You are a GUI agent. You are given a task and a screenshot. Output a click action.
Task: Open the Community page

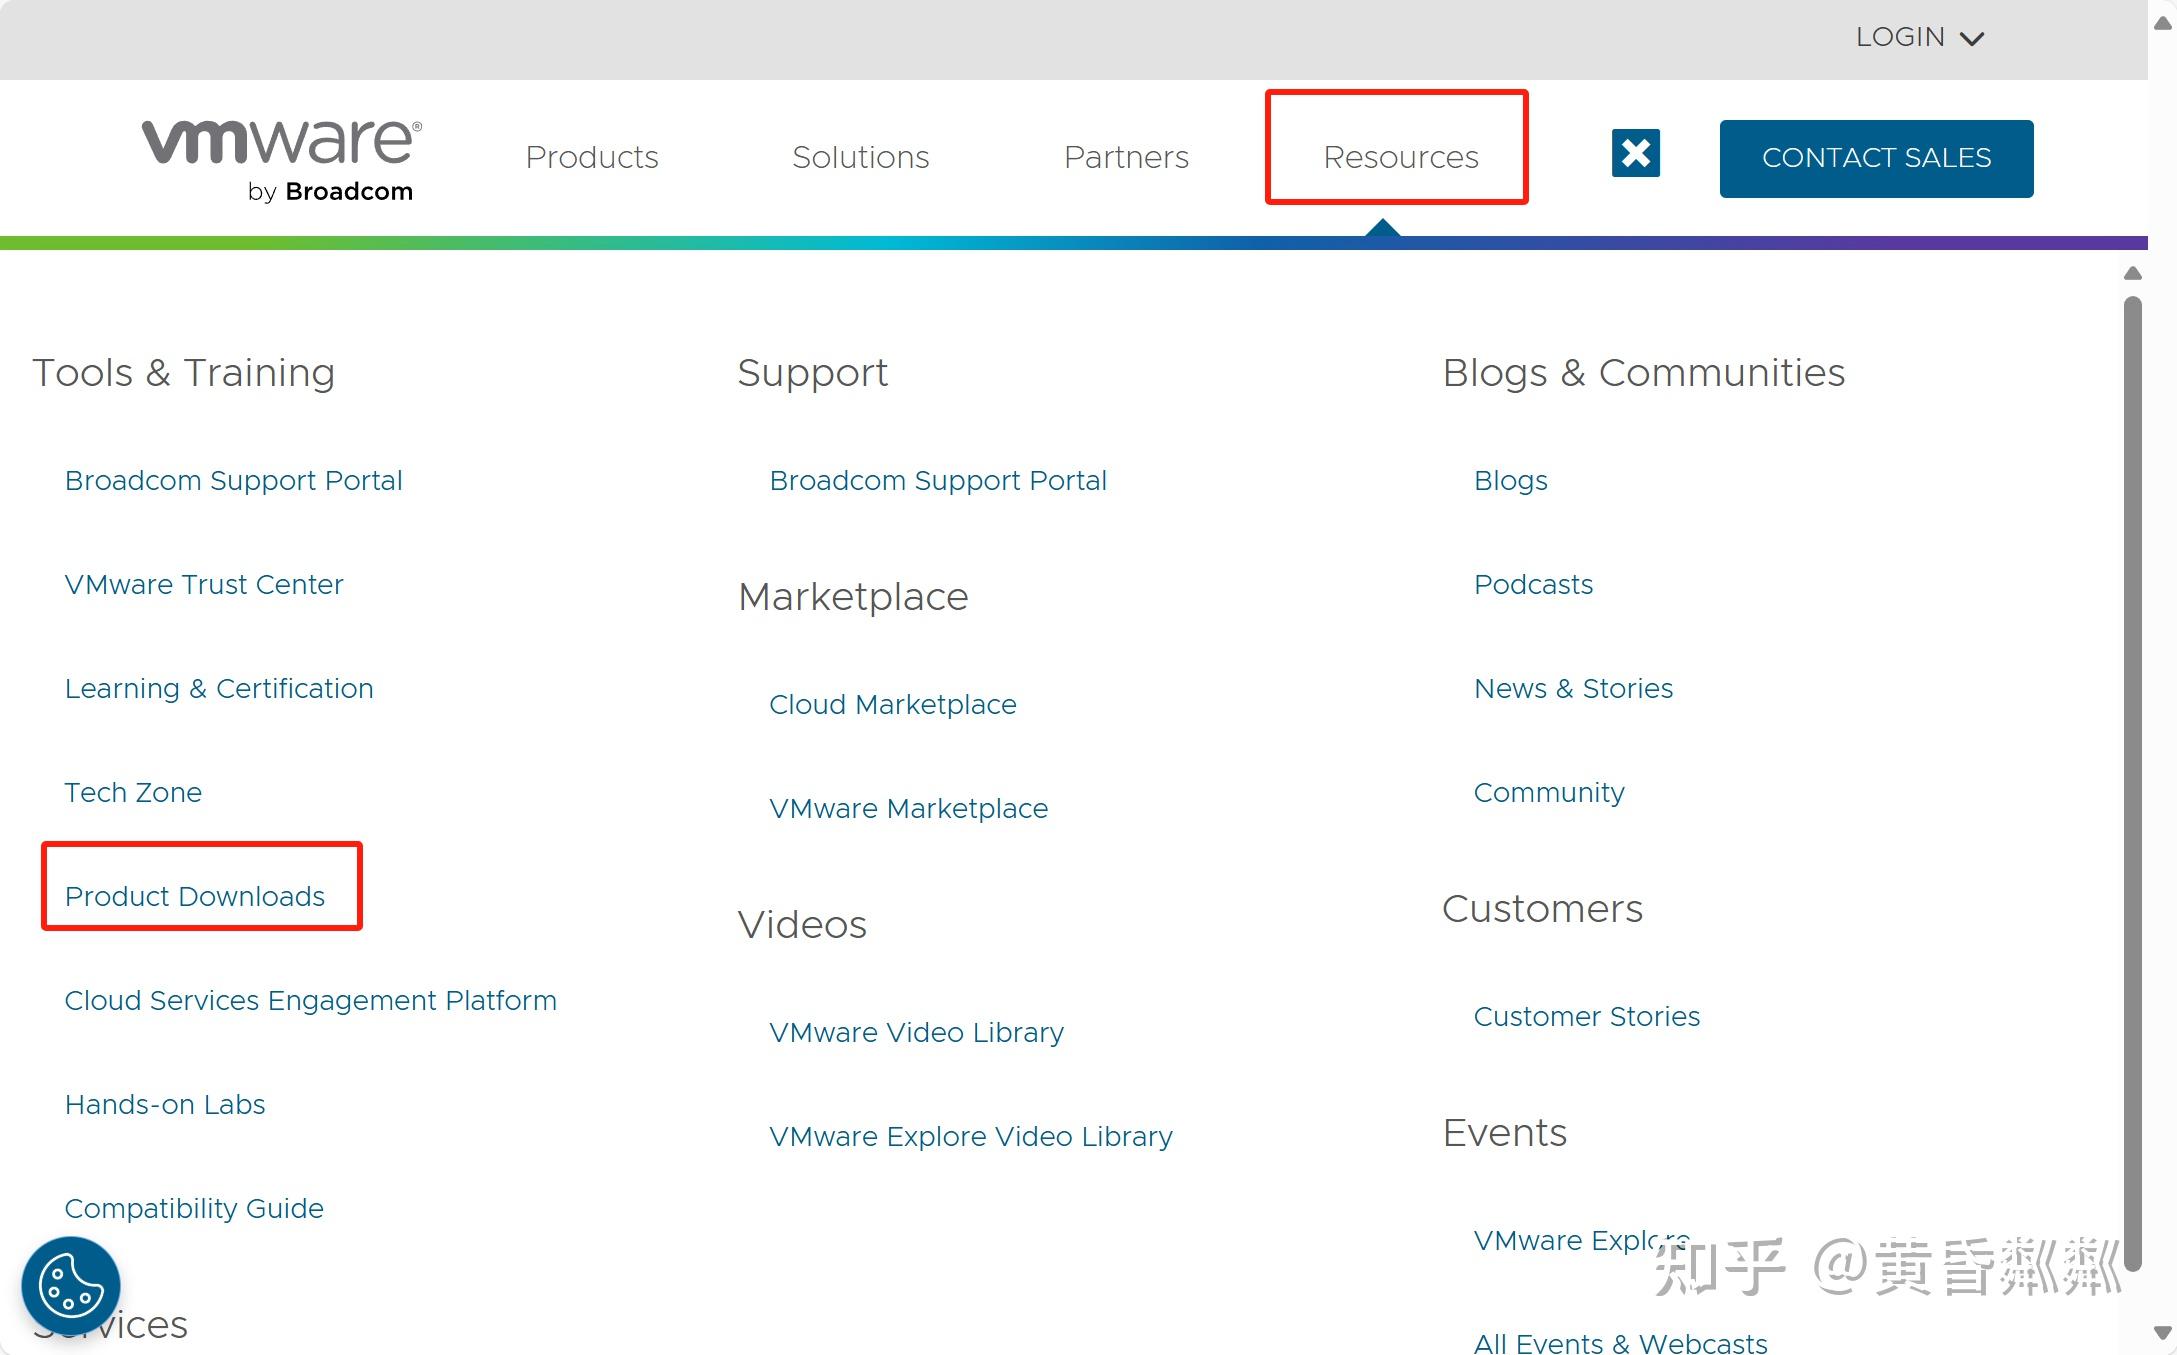[x=1549, y=792]
